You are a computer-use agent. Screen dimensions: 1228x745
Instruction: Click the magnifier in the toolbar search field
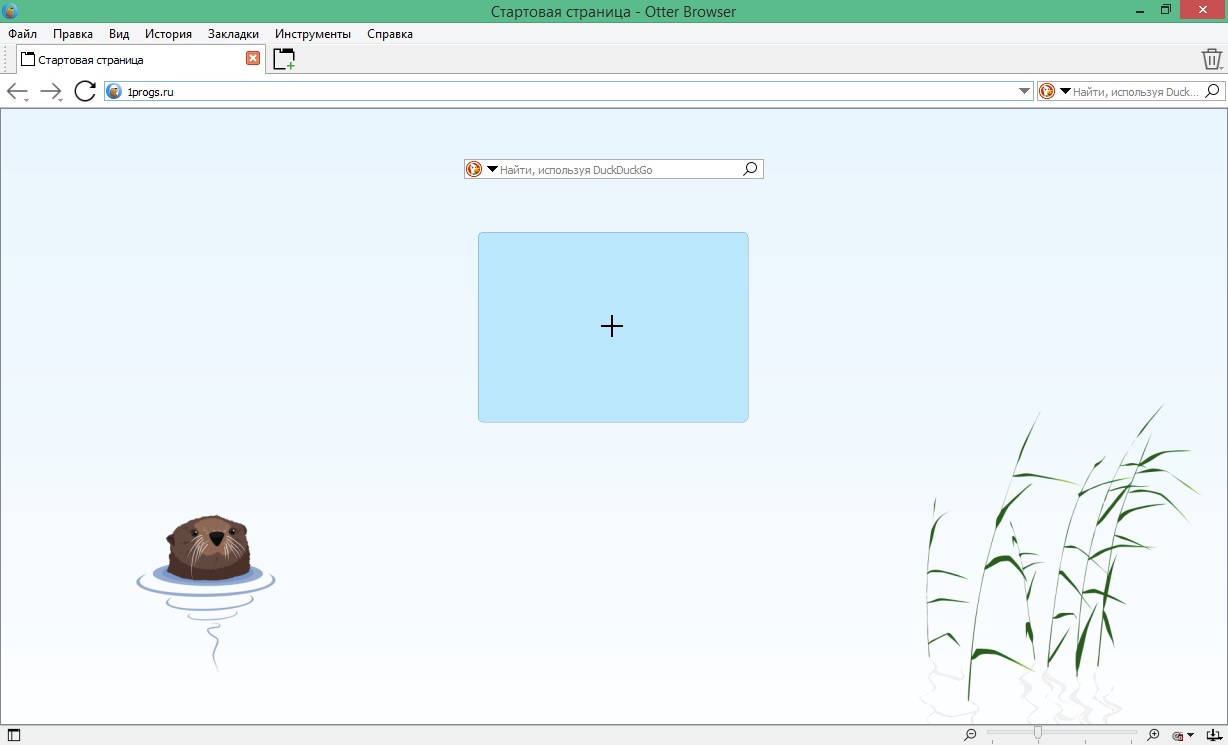pos(1212,91)
